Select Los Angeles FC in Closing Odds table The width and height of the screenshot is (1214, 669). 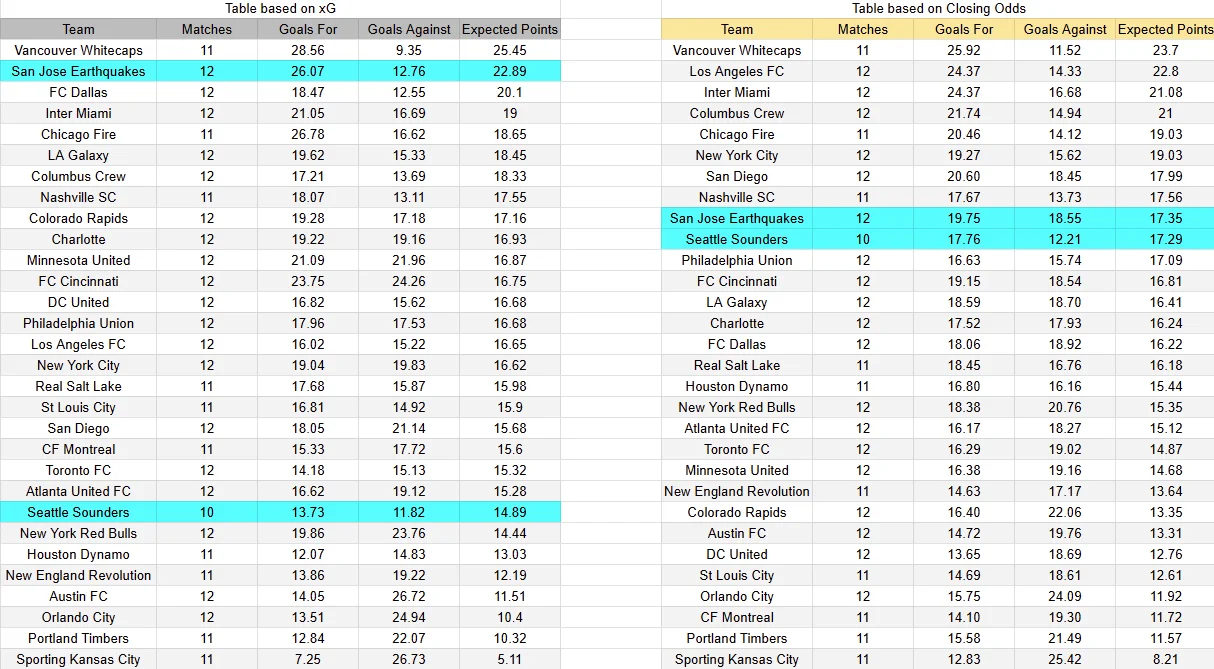pos(737,71)
